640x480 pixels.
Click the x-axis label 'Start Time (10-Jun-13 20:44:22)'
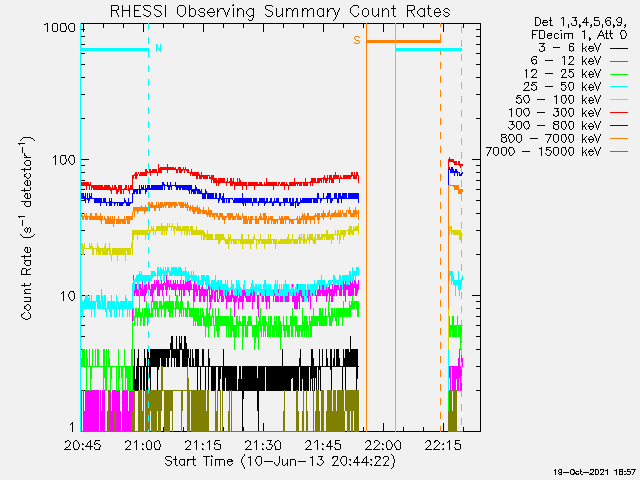[280, 461]
